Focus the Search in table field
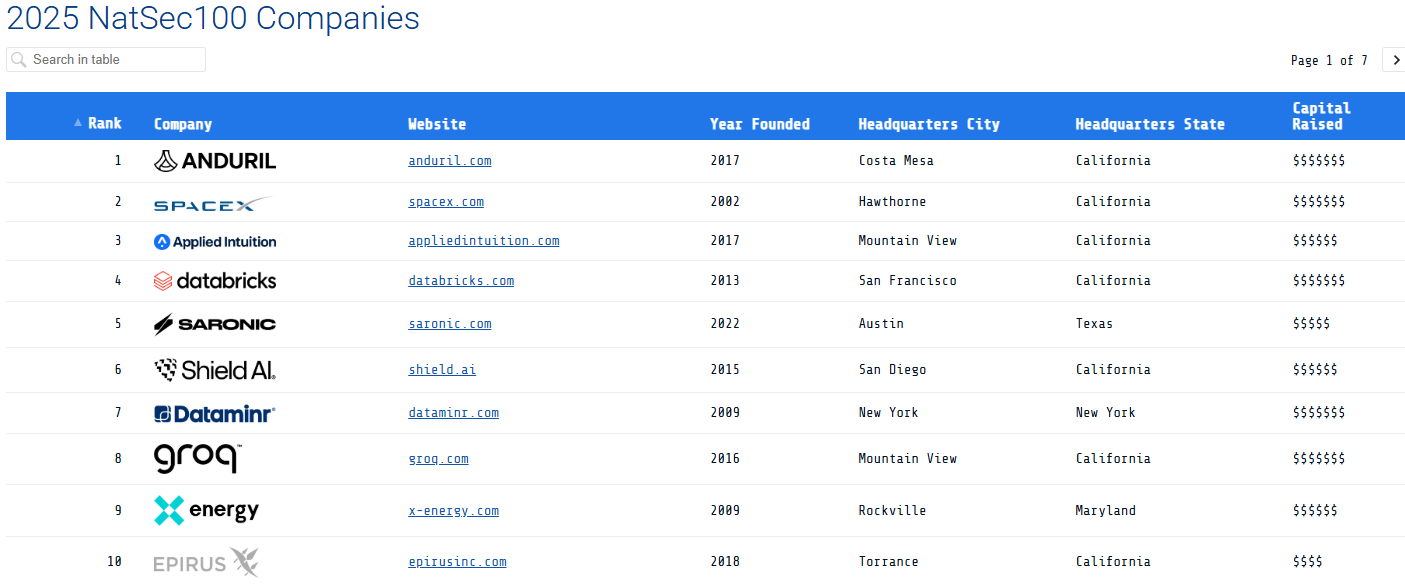Image resolution: width=1405 pixels, height=588 pixels. 106,60
